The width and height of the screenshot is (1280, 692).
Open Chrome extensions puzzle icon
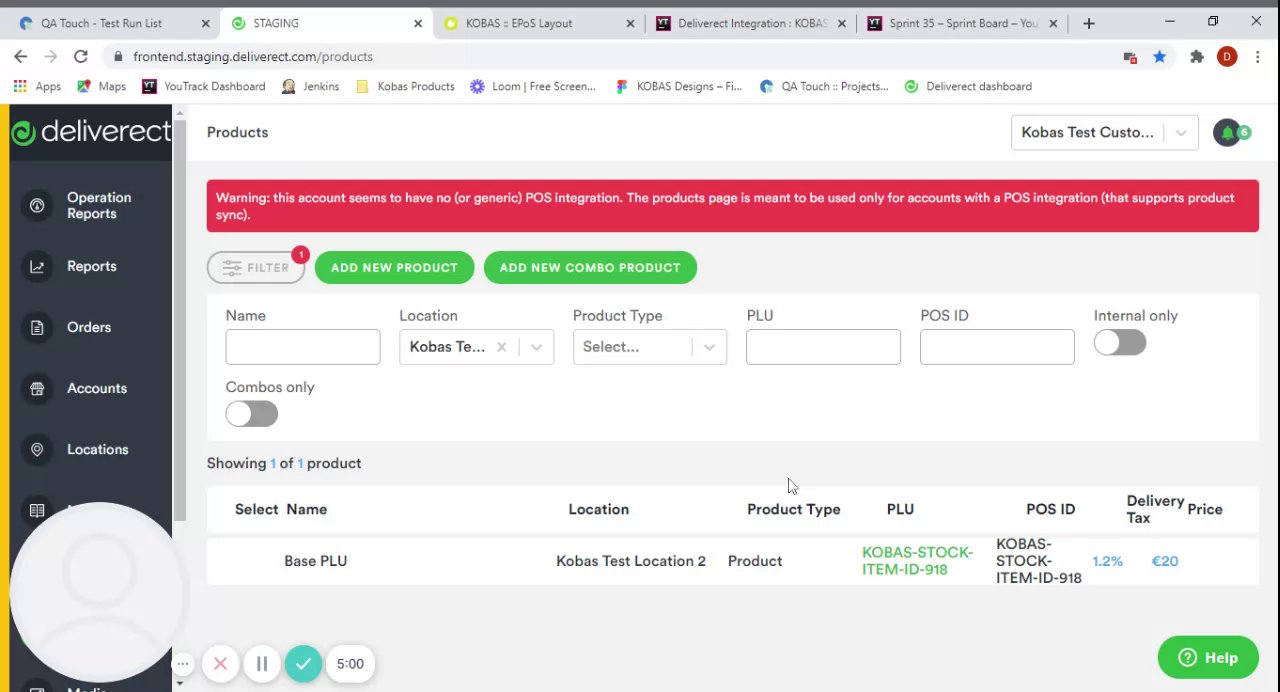tap(1196, 57)
